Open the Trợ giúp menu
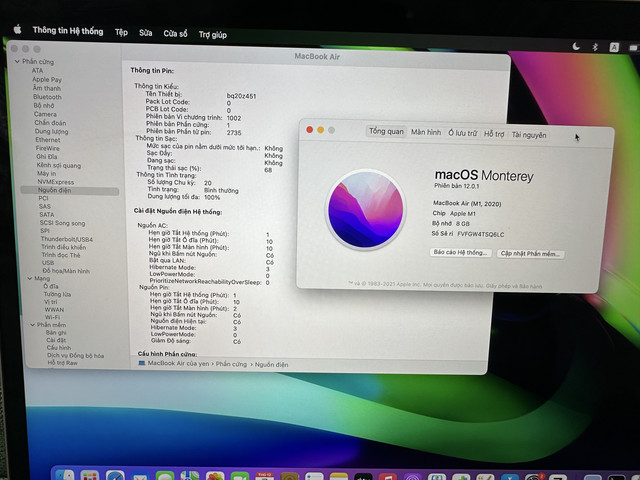 point(213,35)
